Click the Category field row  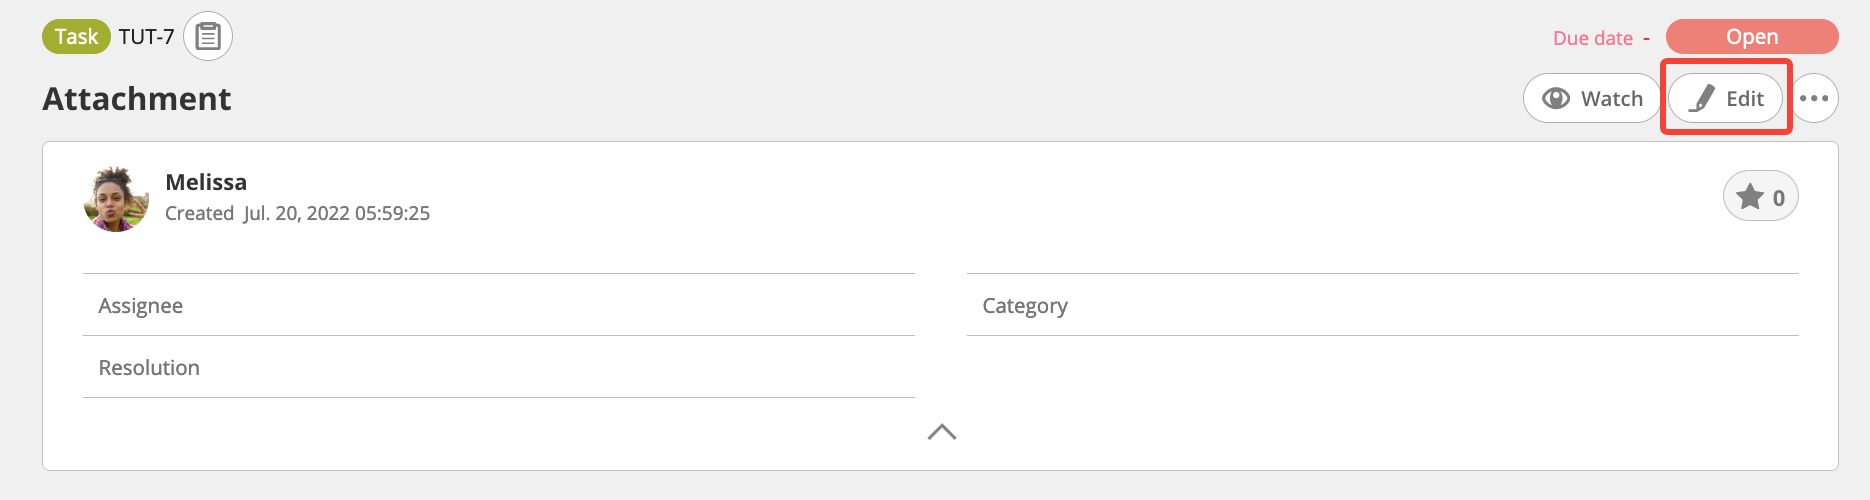(x=1383, y=305)
